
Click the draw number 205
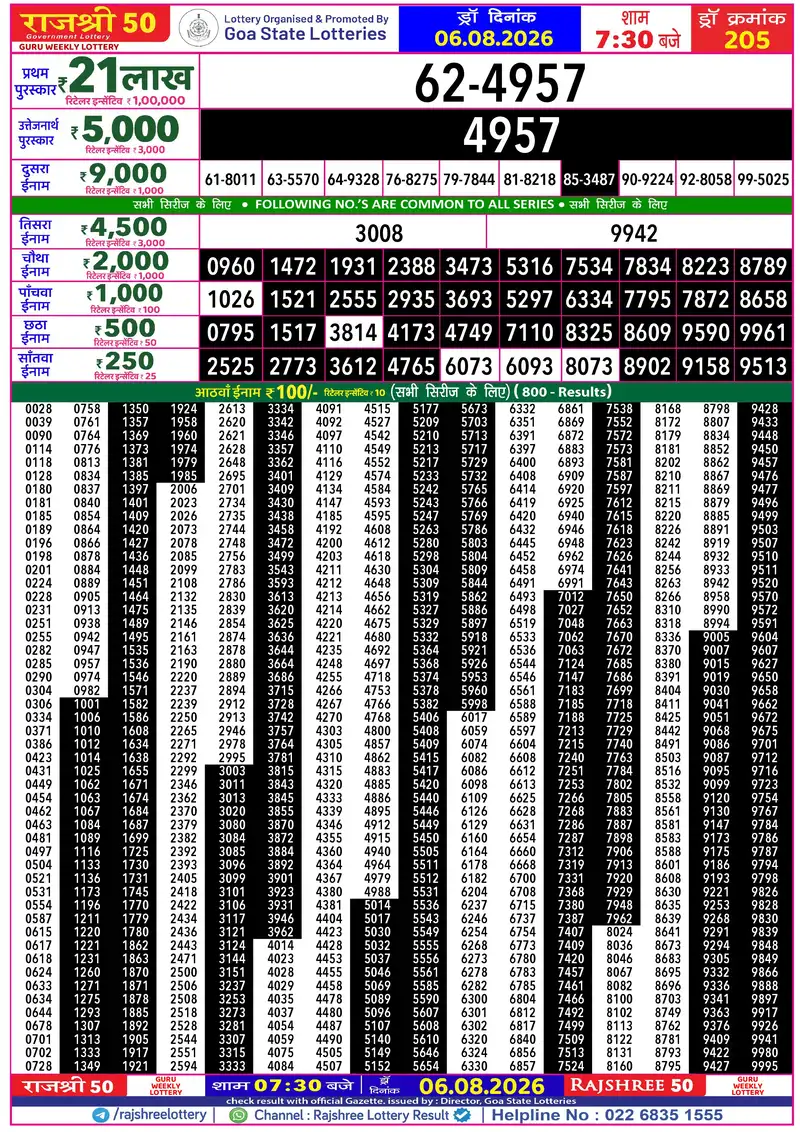click(x=747, y=39)
